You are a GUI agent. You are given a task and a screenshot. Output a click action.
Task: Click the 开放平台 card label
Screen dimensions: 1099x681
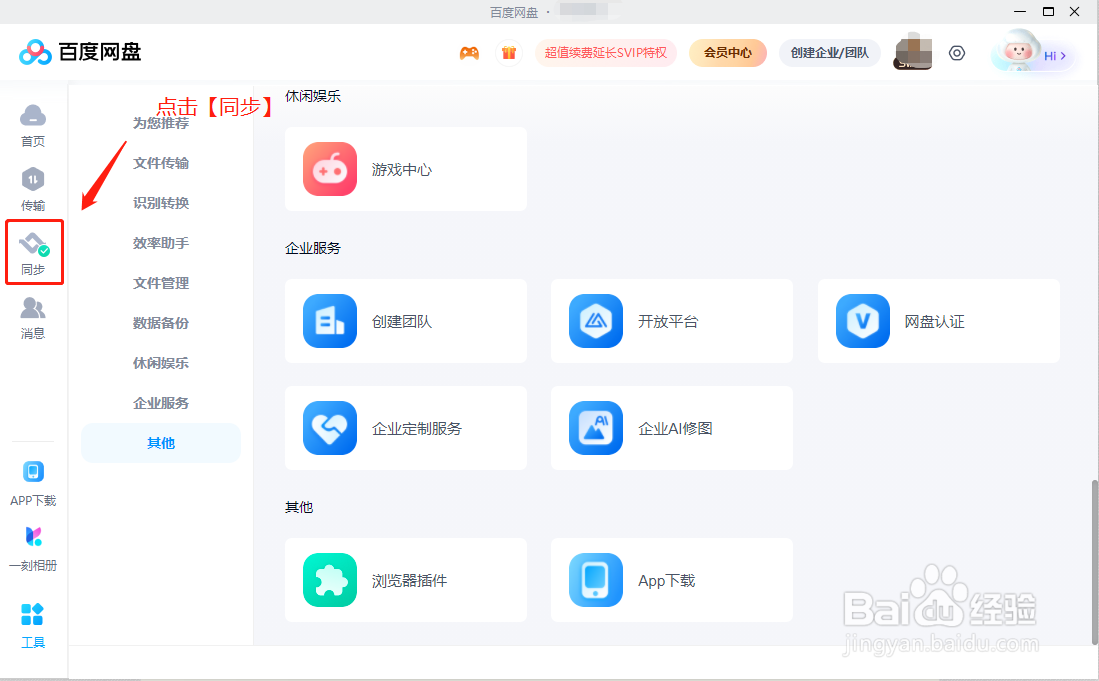tap(668, 322)
